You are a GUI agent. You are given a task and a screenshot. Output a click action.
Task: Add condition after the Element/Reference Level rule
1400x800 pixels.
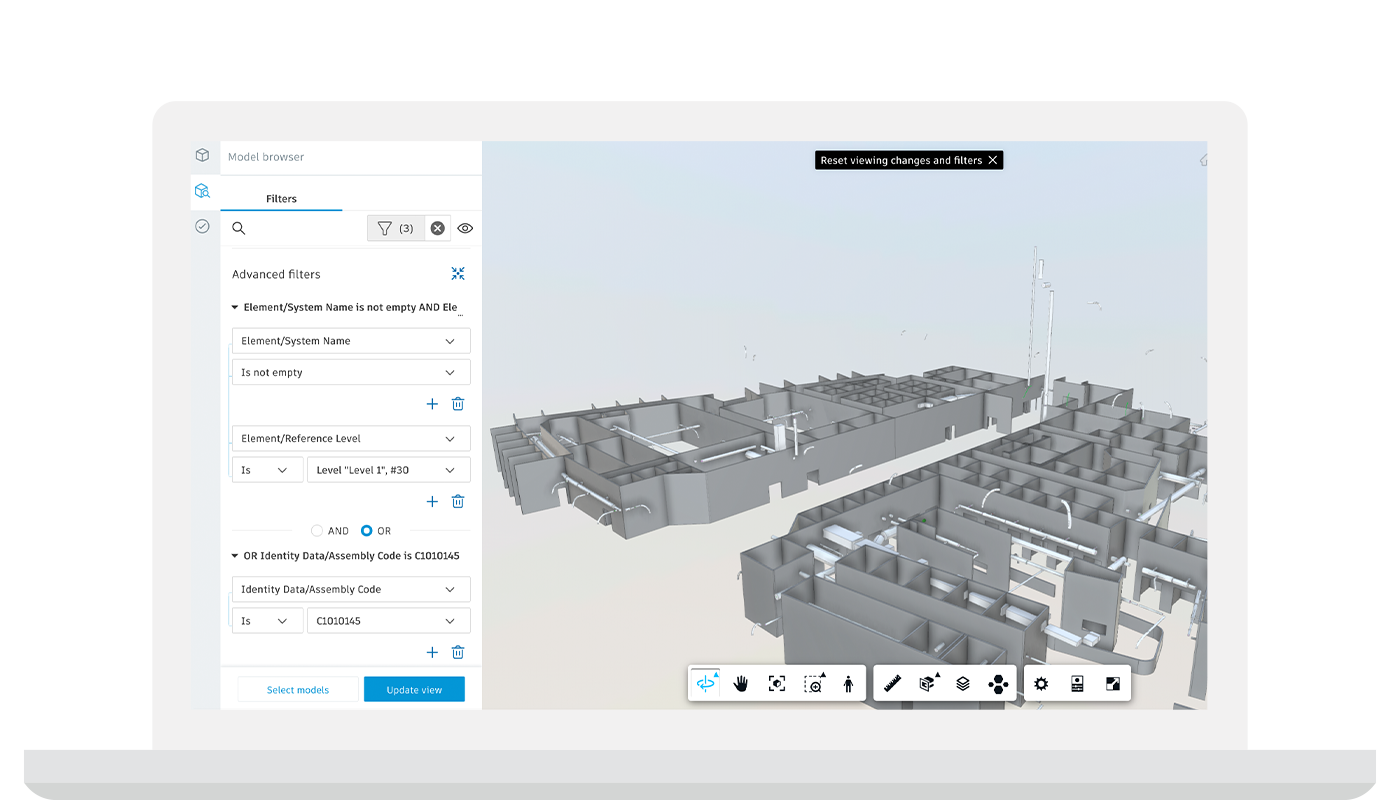click(x=432, y=502)
